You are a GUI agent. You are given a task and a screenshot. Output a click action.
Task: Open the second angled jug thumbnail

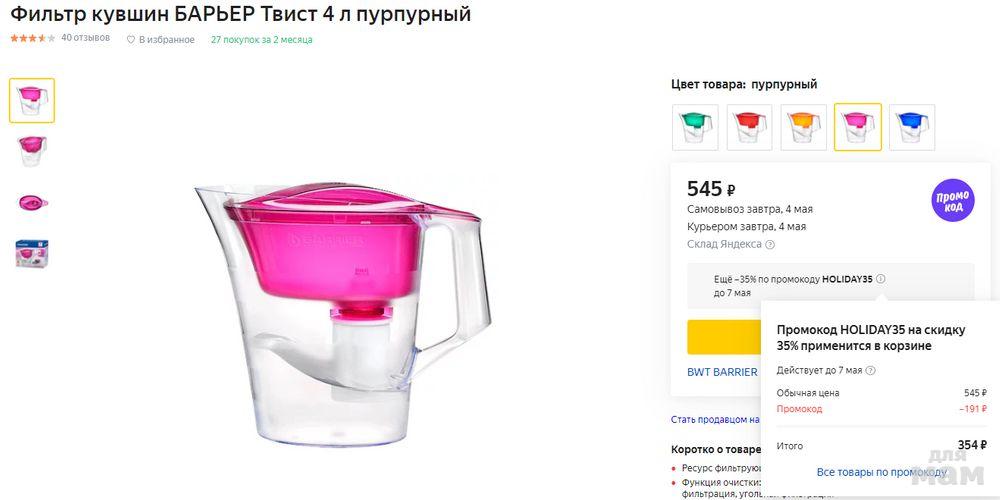point(32,151)
